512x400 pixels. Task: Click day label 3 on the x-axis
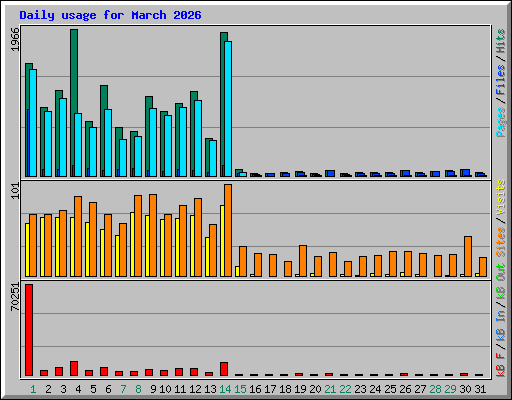[63, 389]
